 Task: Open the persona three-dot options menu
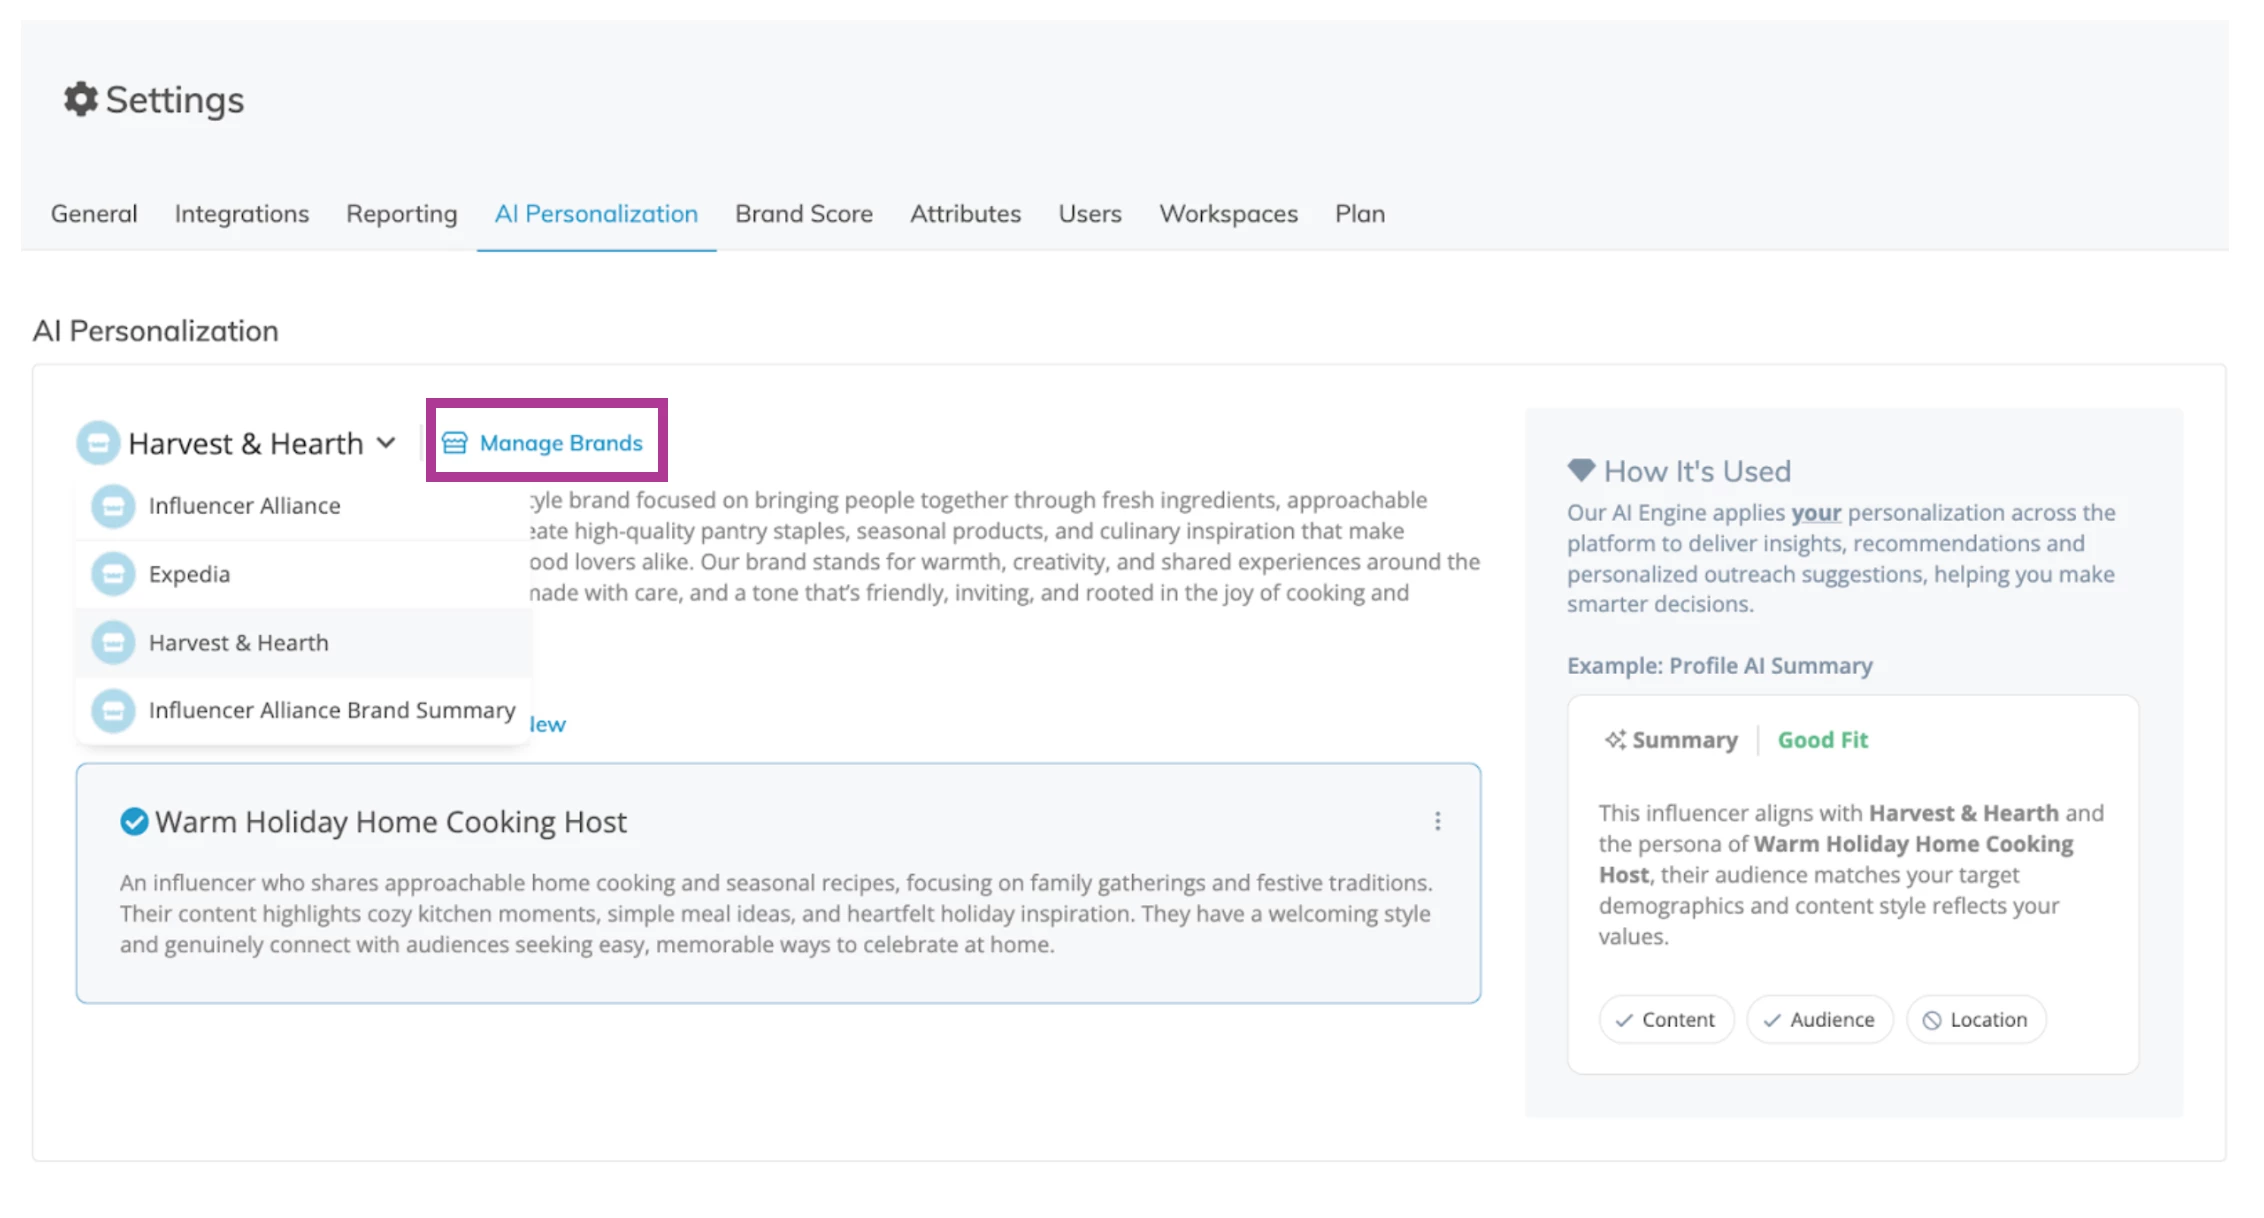(1437, 821)
